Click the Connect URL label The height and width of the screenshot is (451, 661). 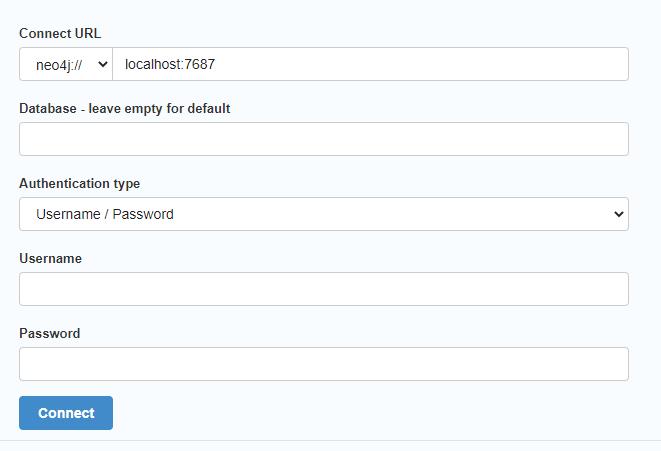tap(60, 33)
